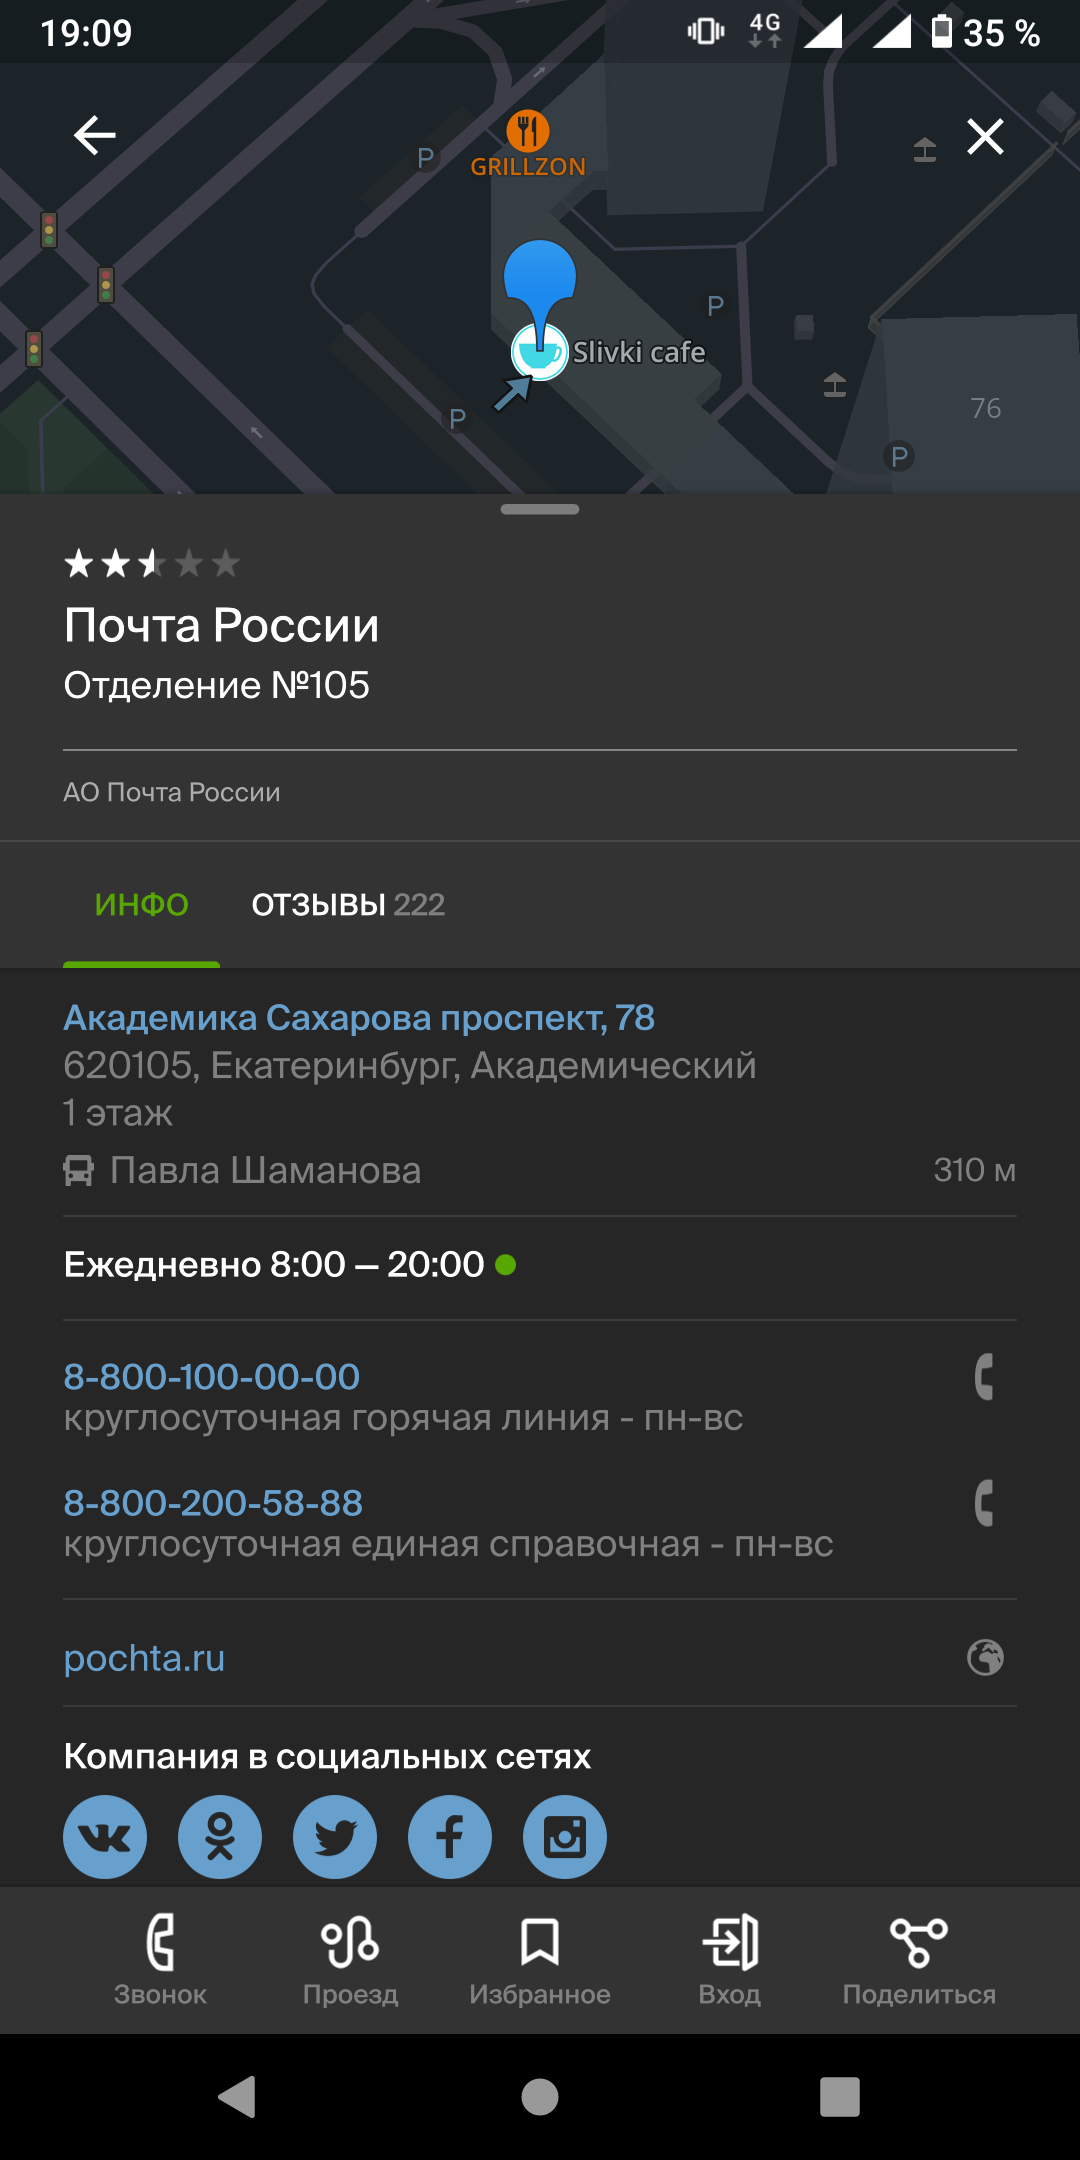Switch to the ОТЗЫВЫ tab

347,905
